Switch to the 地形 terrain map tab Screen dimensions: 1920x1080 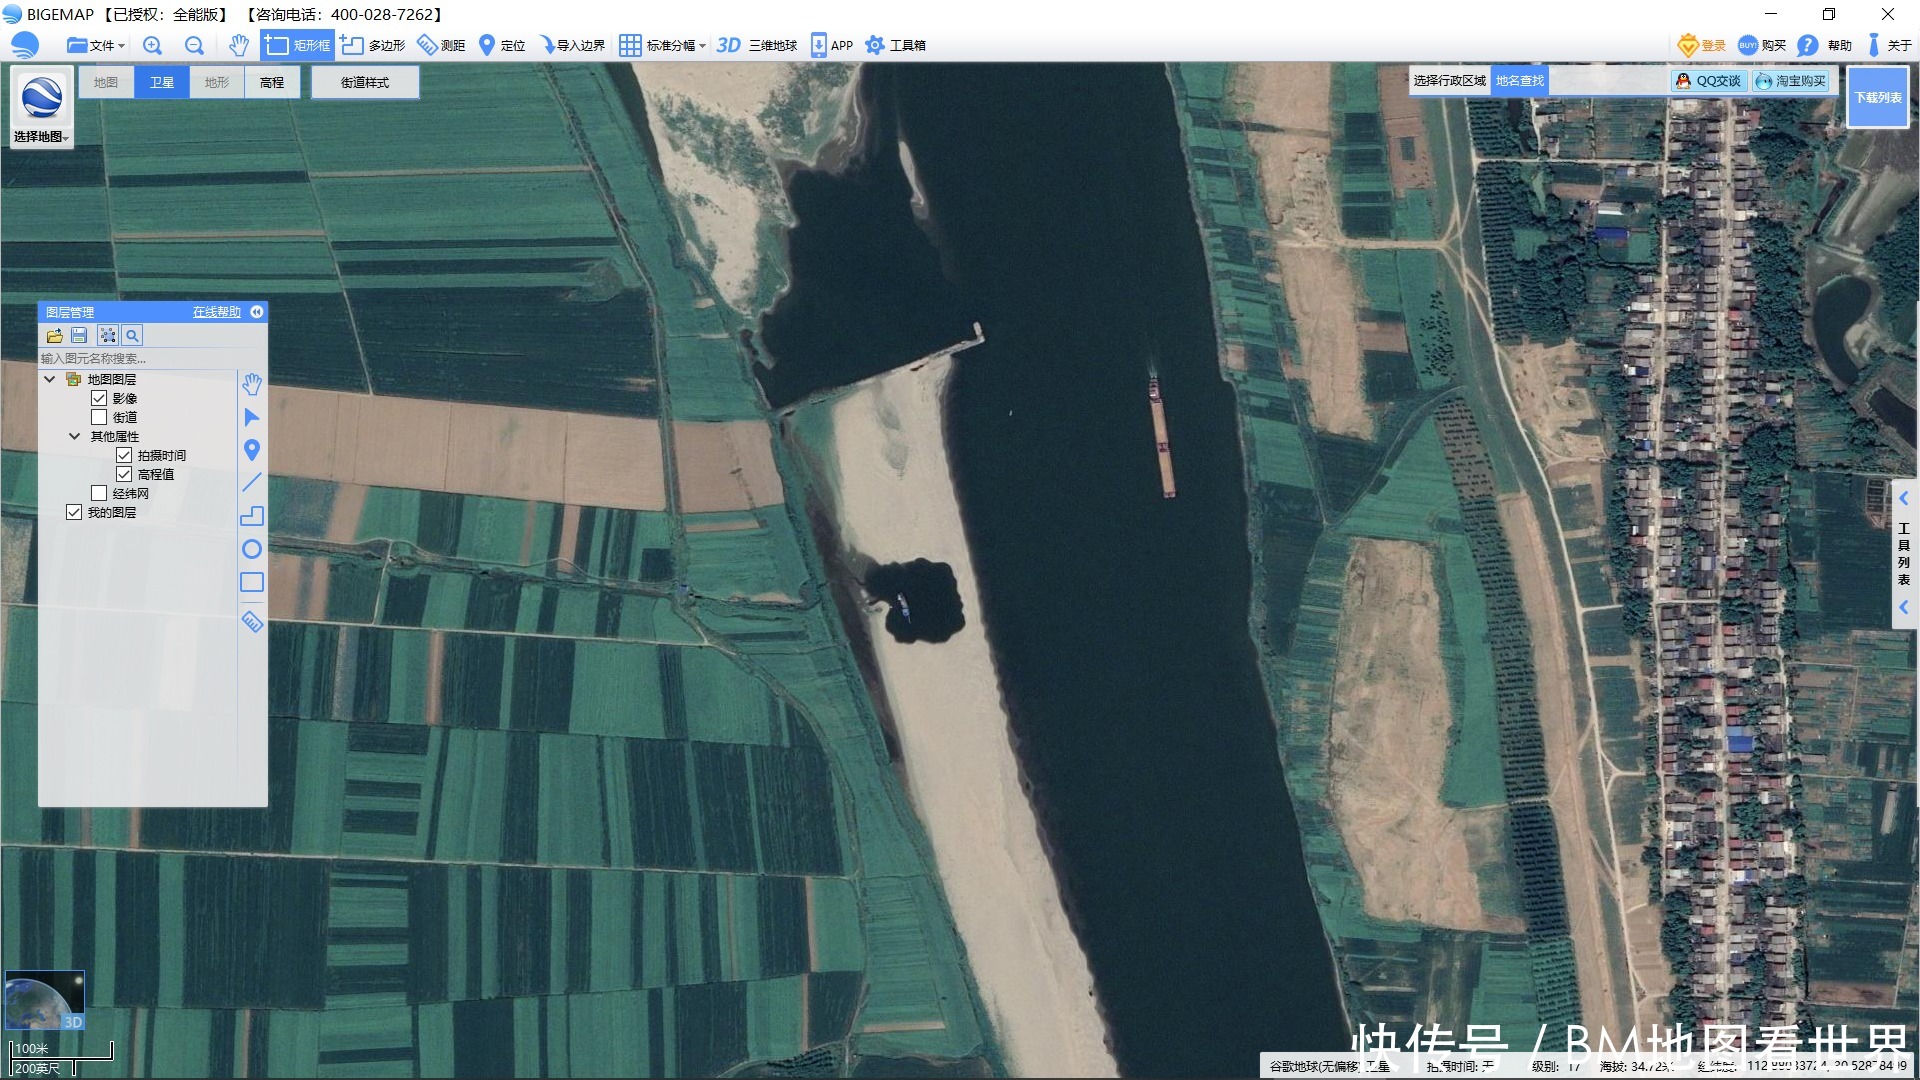click(217, 82)
